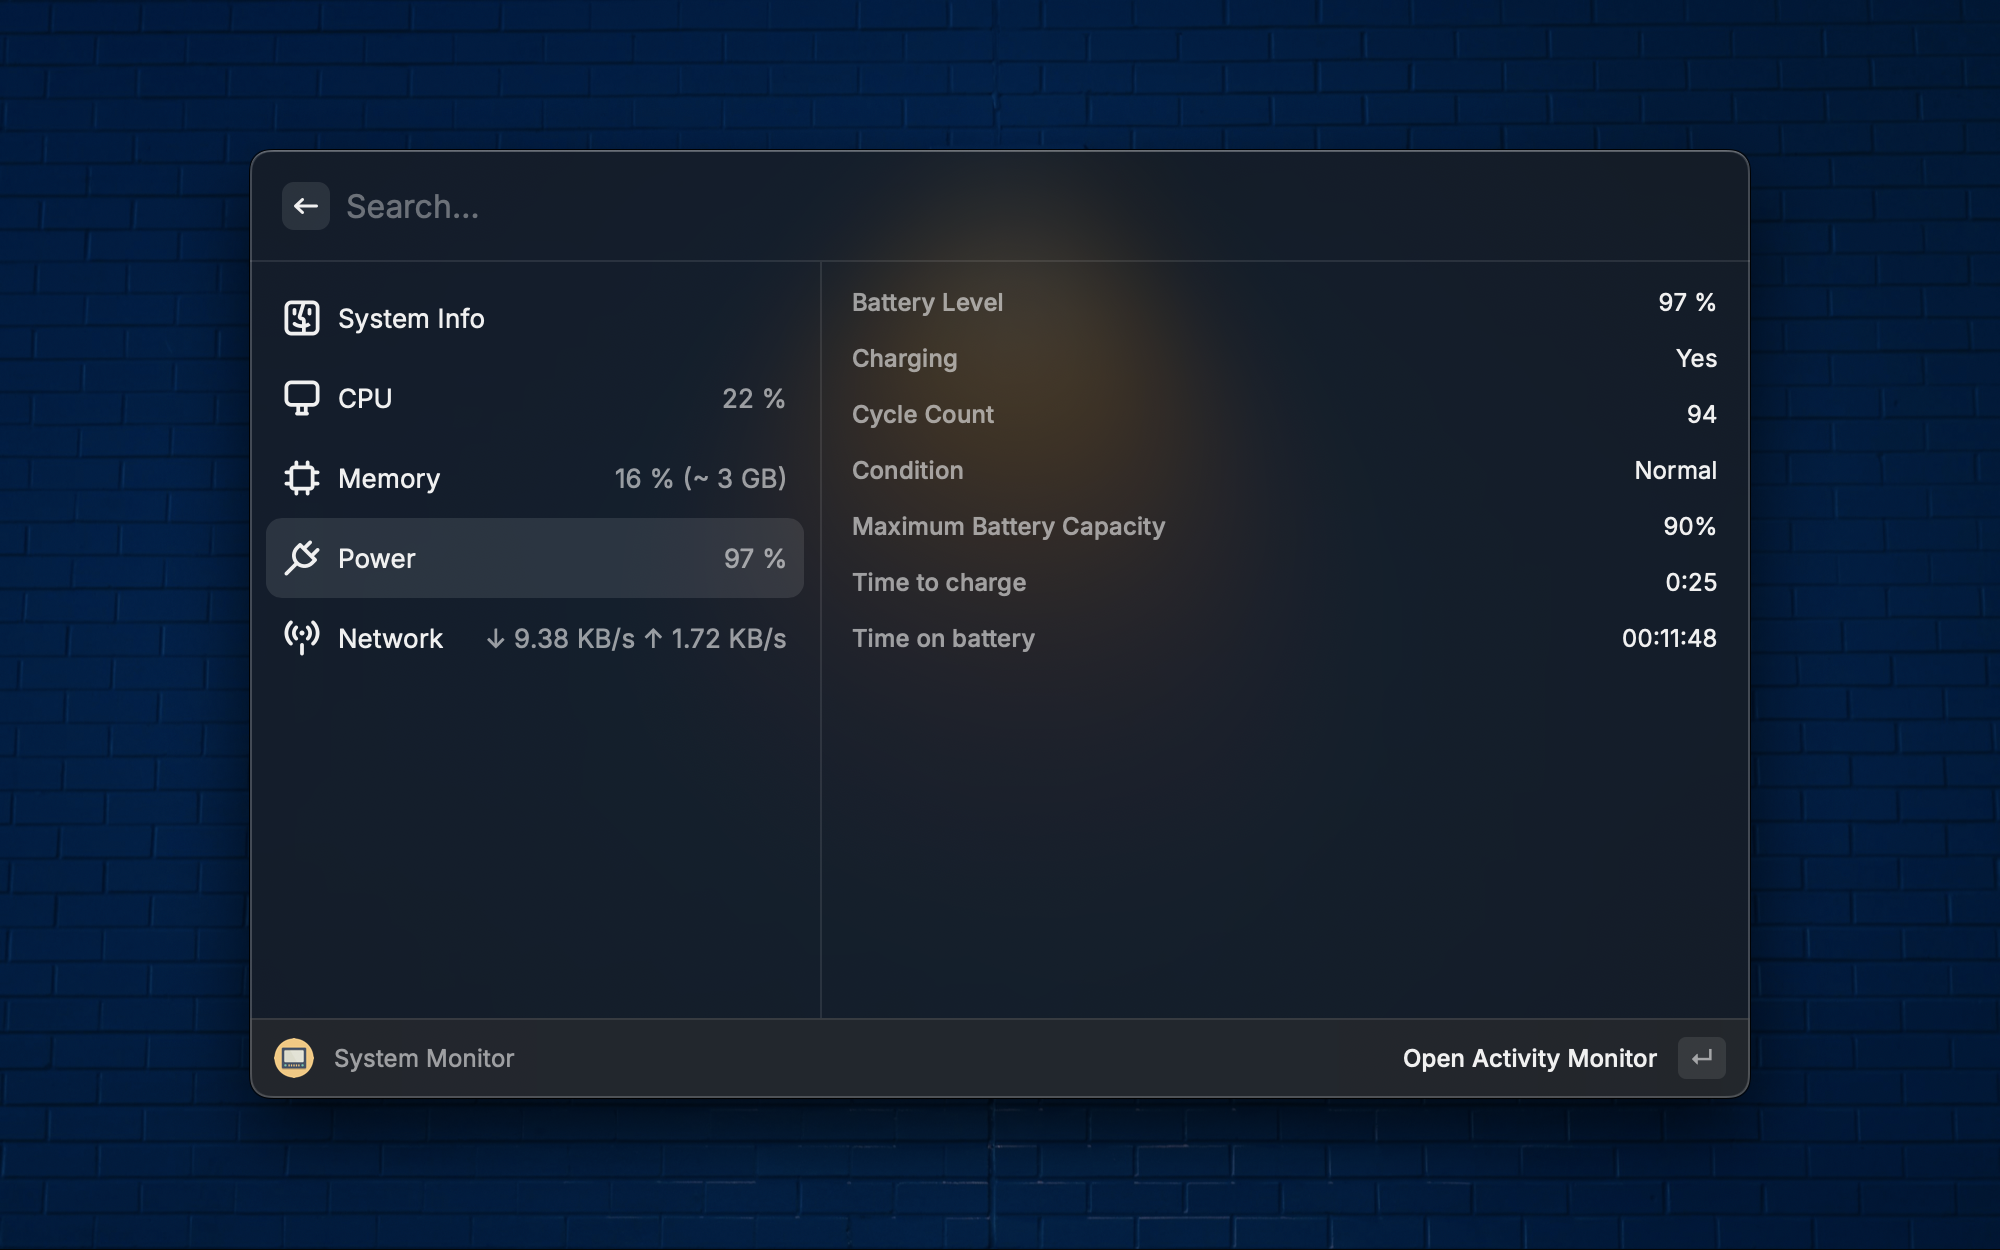Click the Network antenna icon

pos(301,638)
